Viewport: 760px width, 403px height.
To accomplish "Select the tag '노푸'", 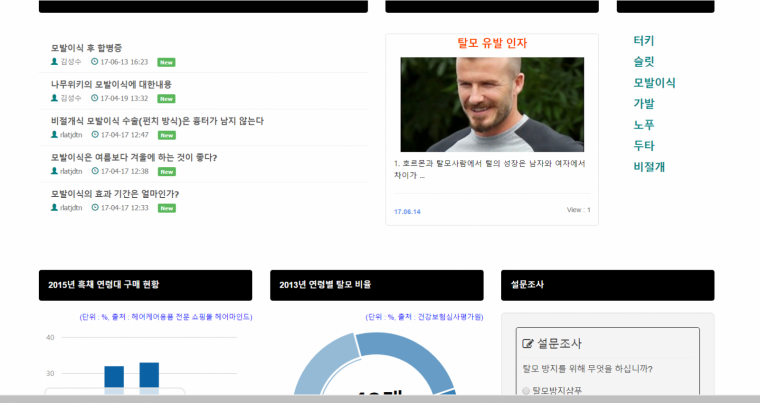I will click(644, 125).
